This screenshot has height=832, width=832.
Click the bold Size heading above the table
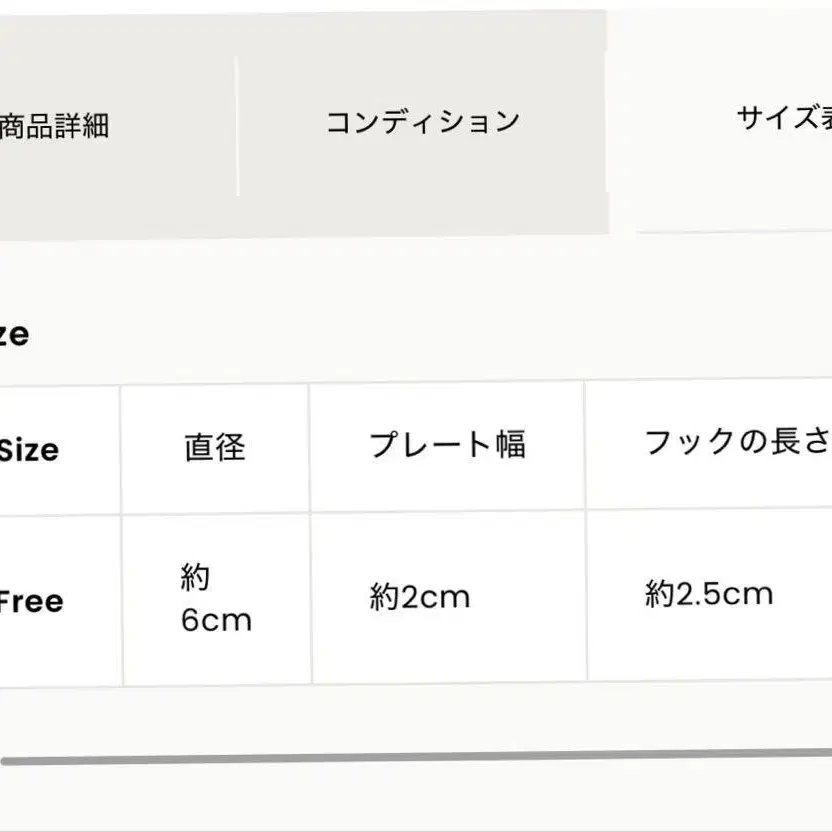coord(14,334)
